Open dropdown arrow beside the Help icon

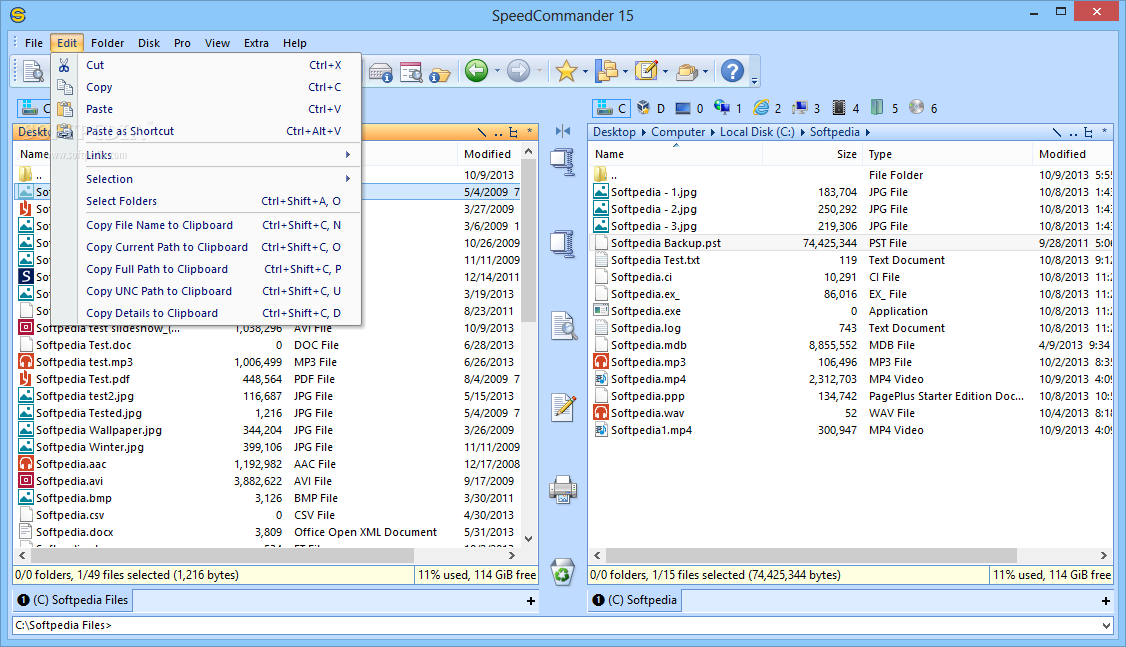(754, 81)
